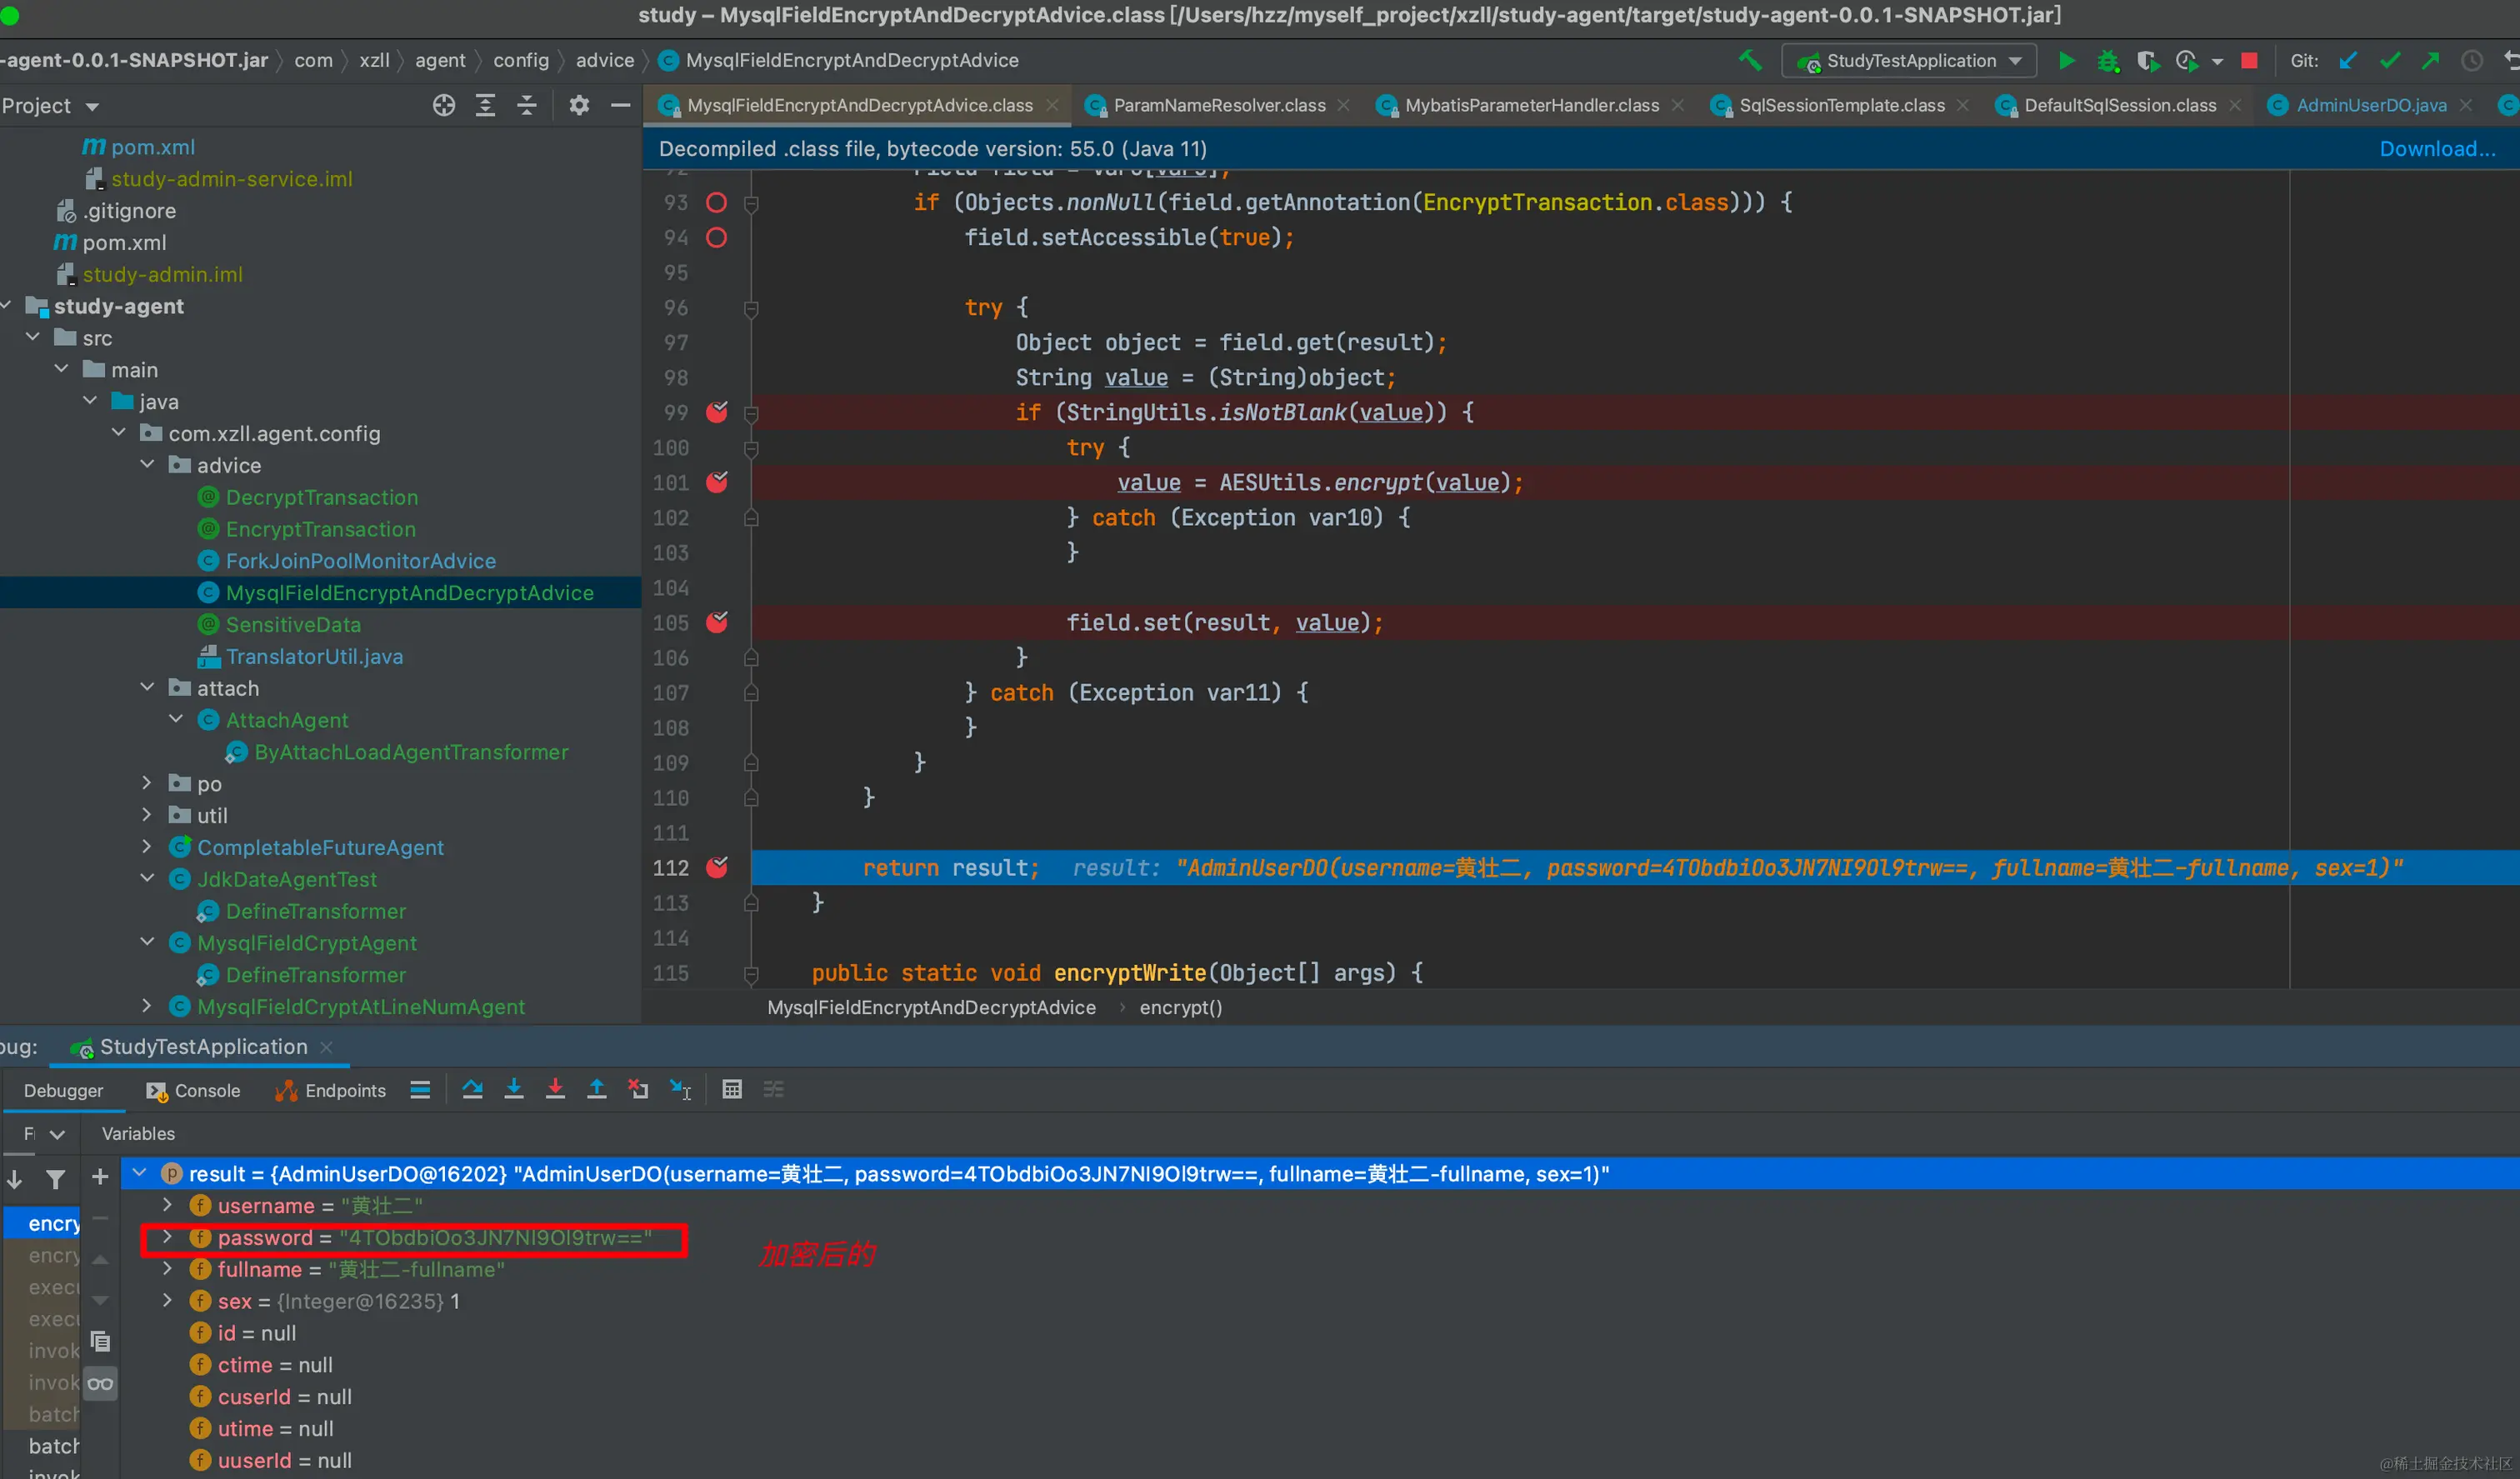Open the Console tab in debugger
Screen dimensions: 2520x1479
[x=194, y=1090]
